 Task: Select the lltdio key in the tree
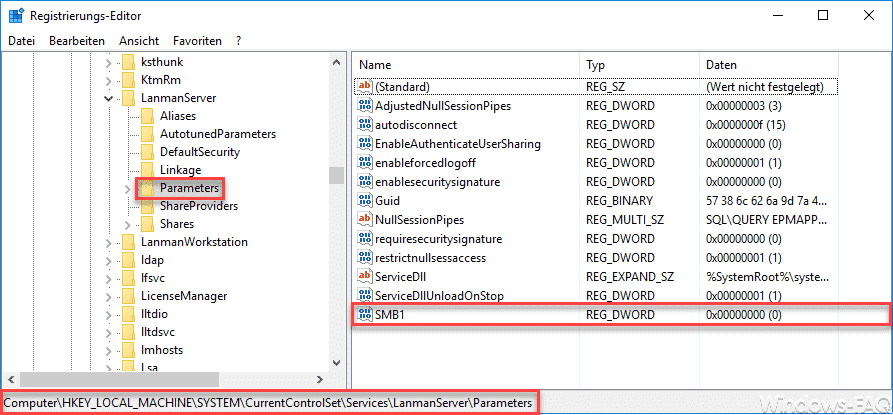[x=154, y=314]
